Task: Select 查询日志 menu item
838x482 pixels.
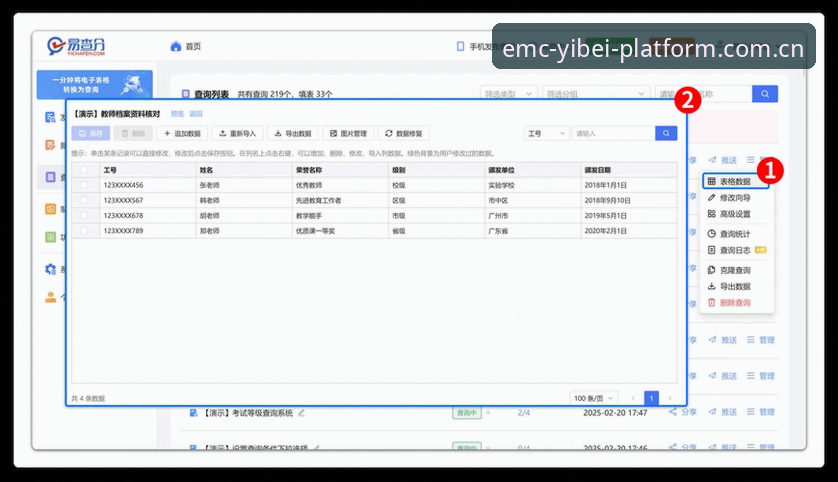Action: click(x=735, y=250)
